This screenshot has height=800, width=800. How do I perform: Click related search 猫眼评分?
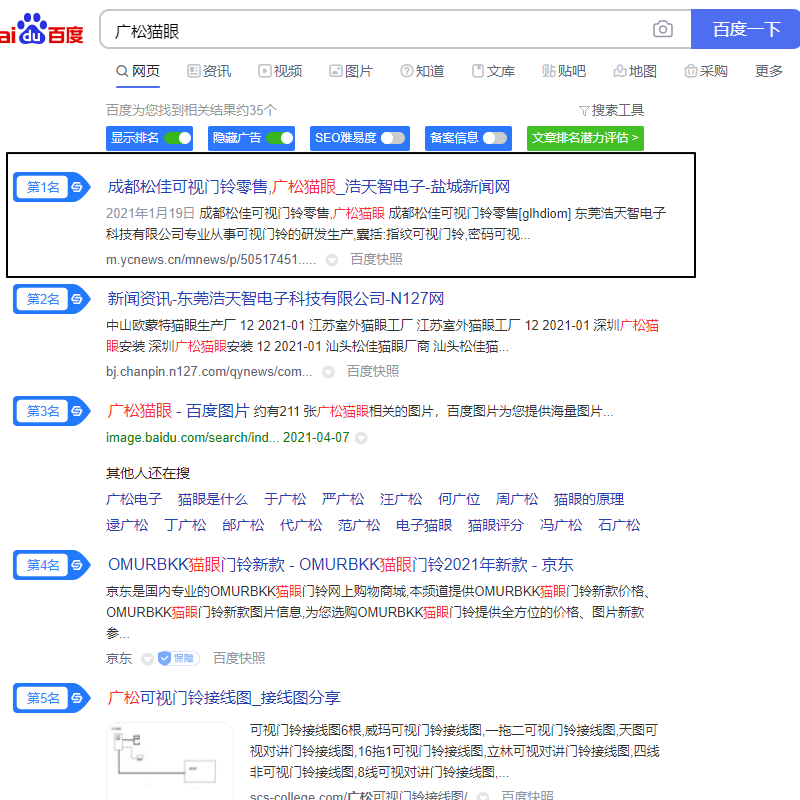496,525
